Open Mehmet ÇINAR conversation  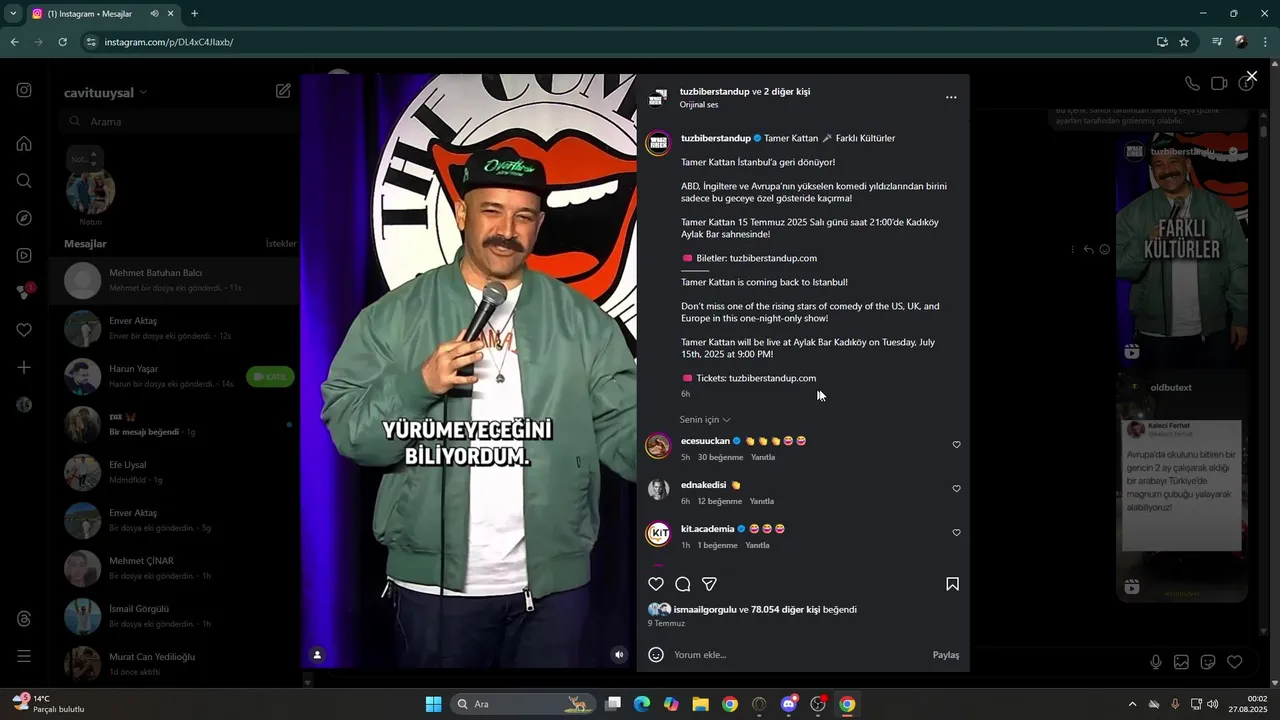176,569
